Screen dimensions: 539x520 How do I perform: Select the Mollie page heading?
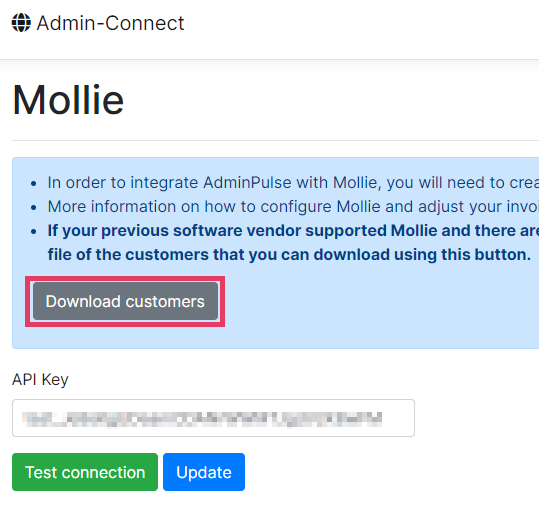[68, 100]
